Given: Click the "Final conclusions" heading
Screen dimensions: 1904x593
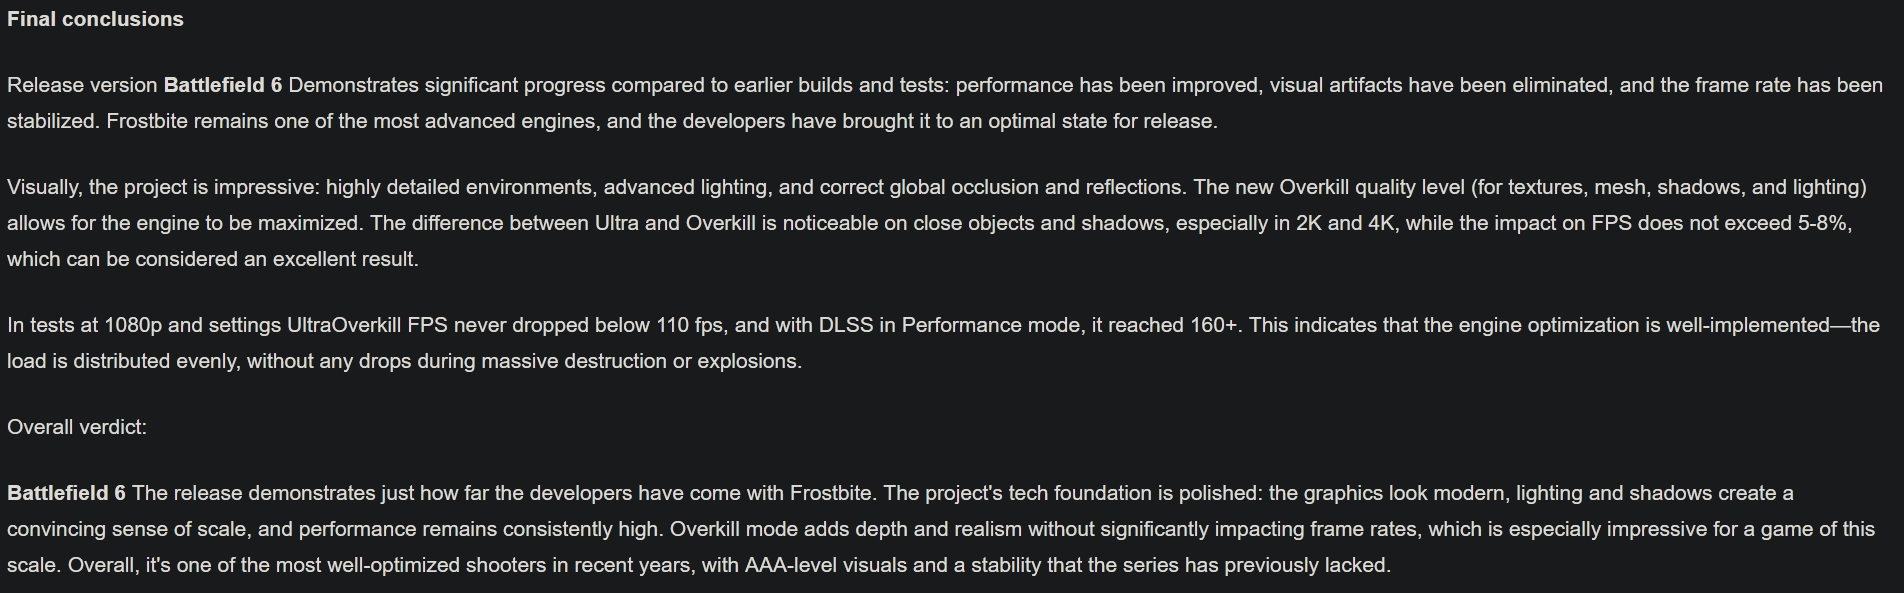Looking at the screenshot, I should click(x=95, y=19).
